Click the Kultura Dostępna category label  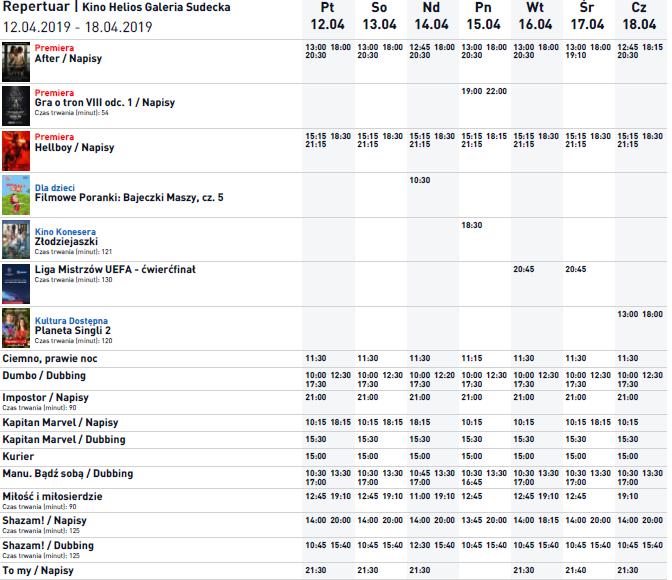pyautogui.click(x=71, y=321)
